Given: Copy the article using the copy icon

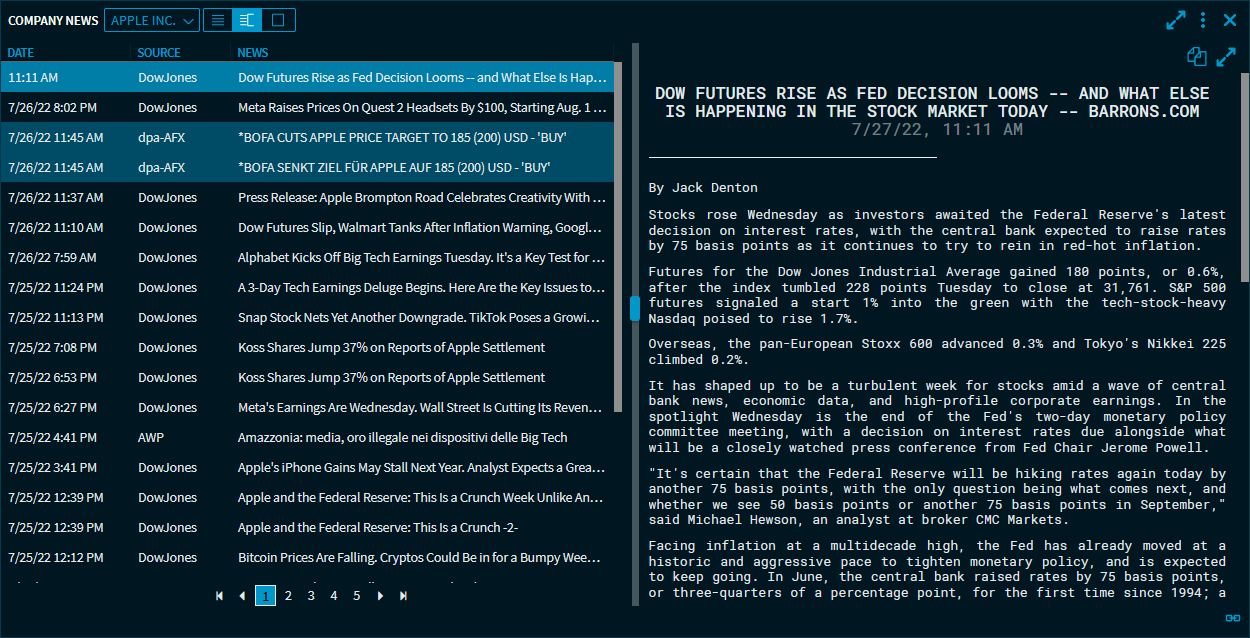Looking at the screenshot, I should [1196, 57].
